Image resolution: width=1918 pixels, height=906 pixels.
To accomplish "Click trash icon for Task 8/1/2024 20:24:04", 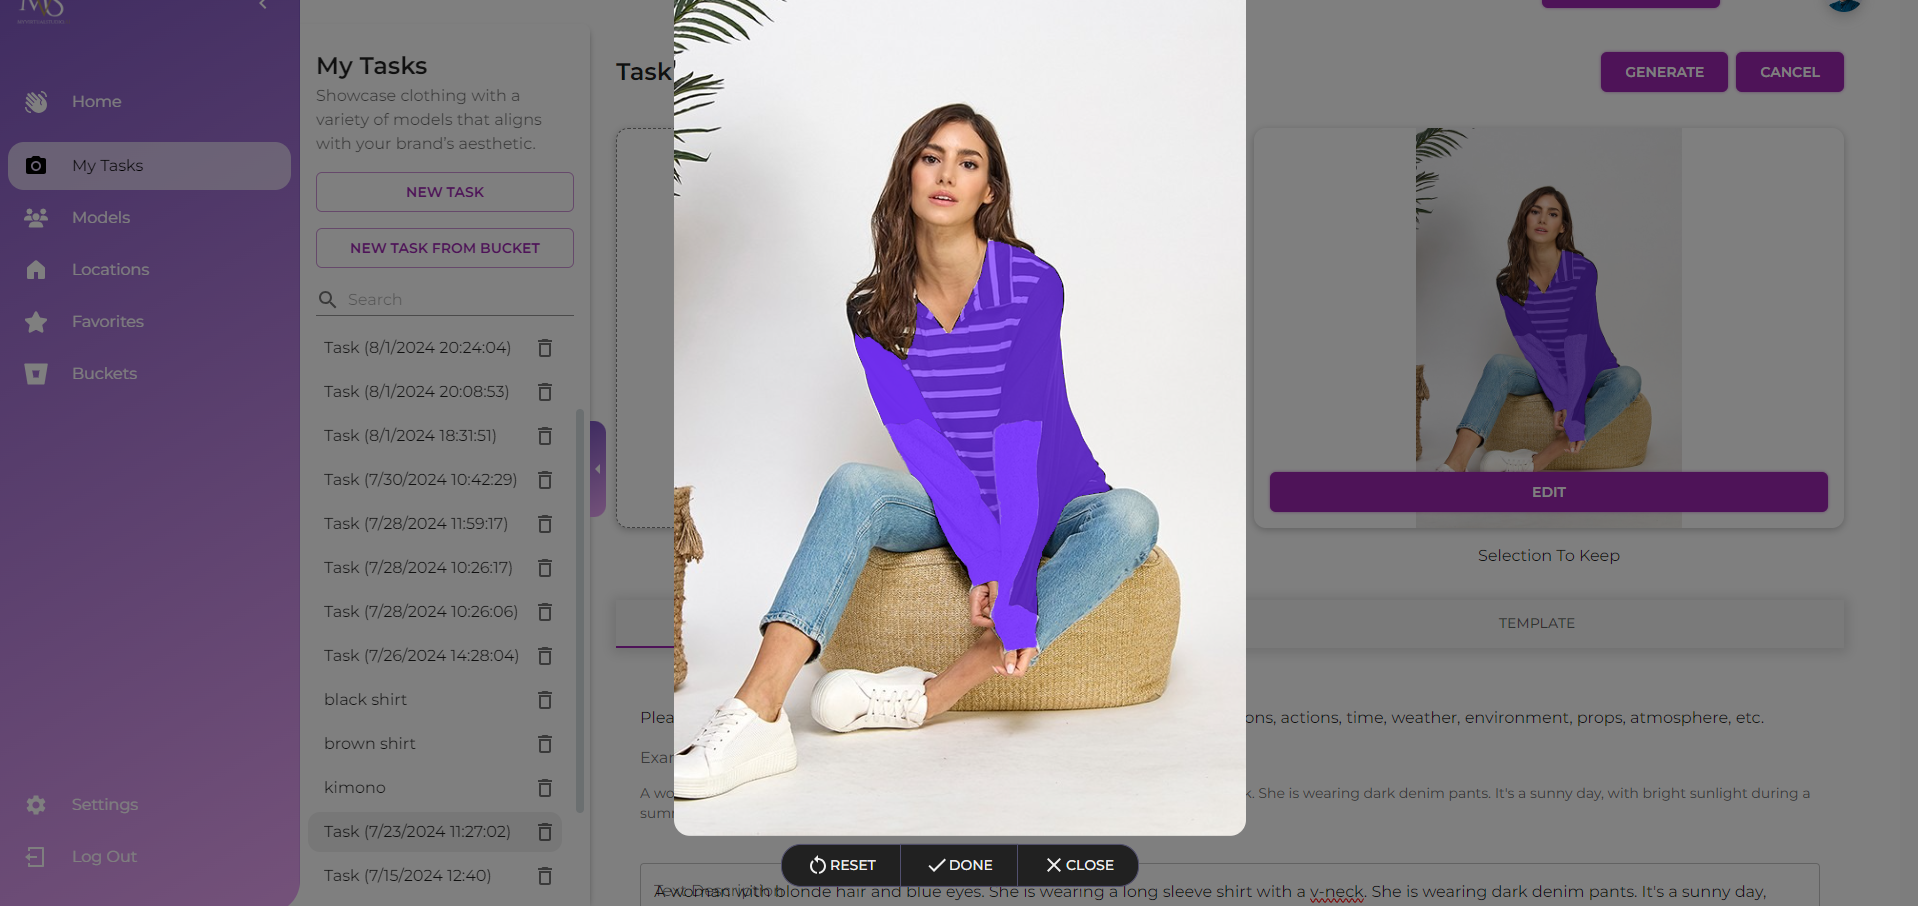I will 545,348.
